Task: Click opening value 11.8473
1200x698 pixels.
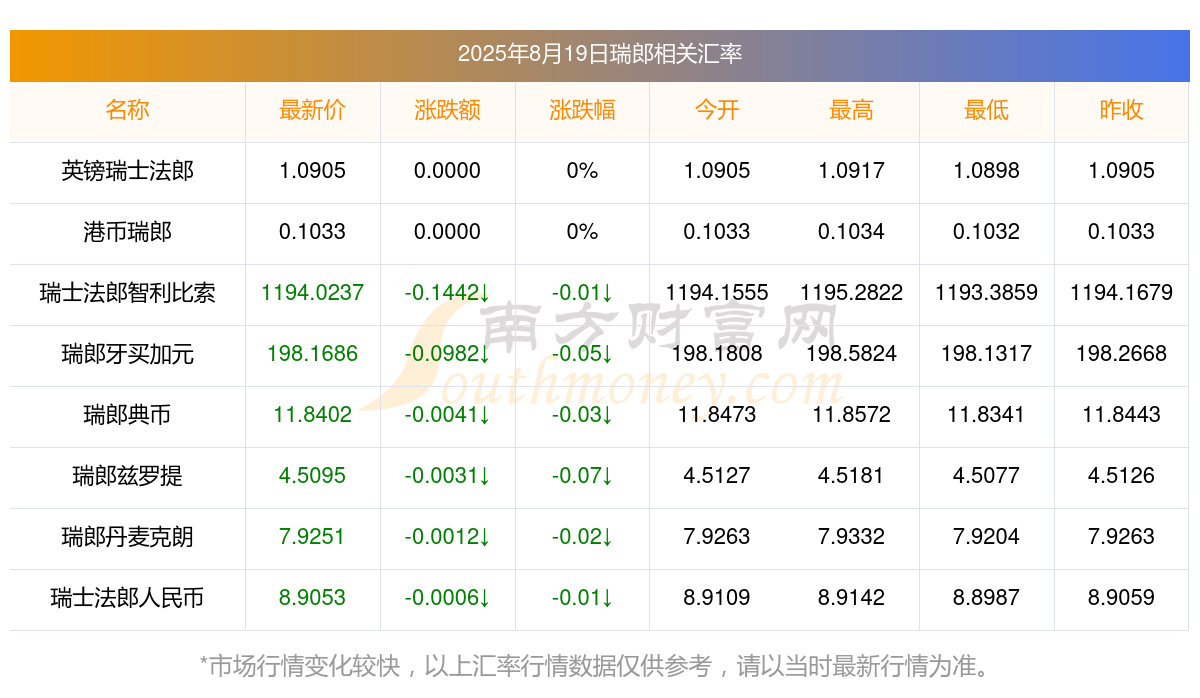Action: (717, 415)
